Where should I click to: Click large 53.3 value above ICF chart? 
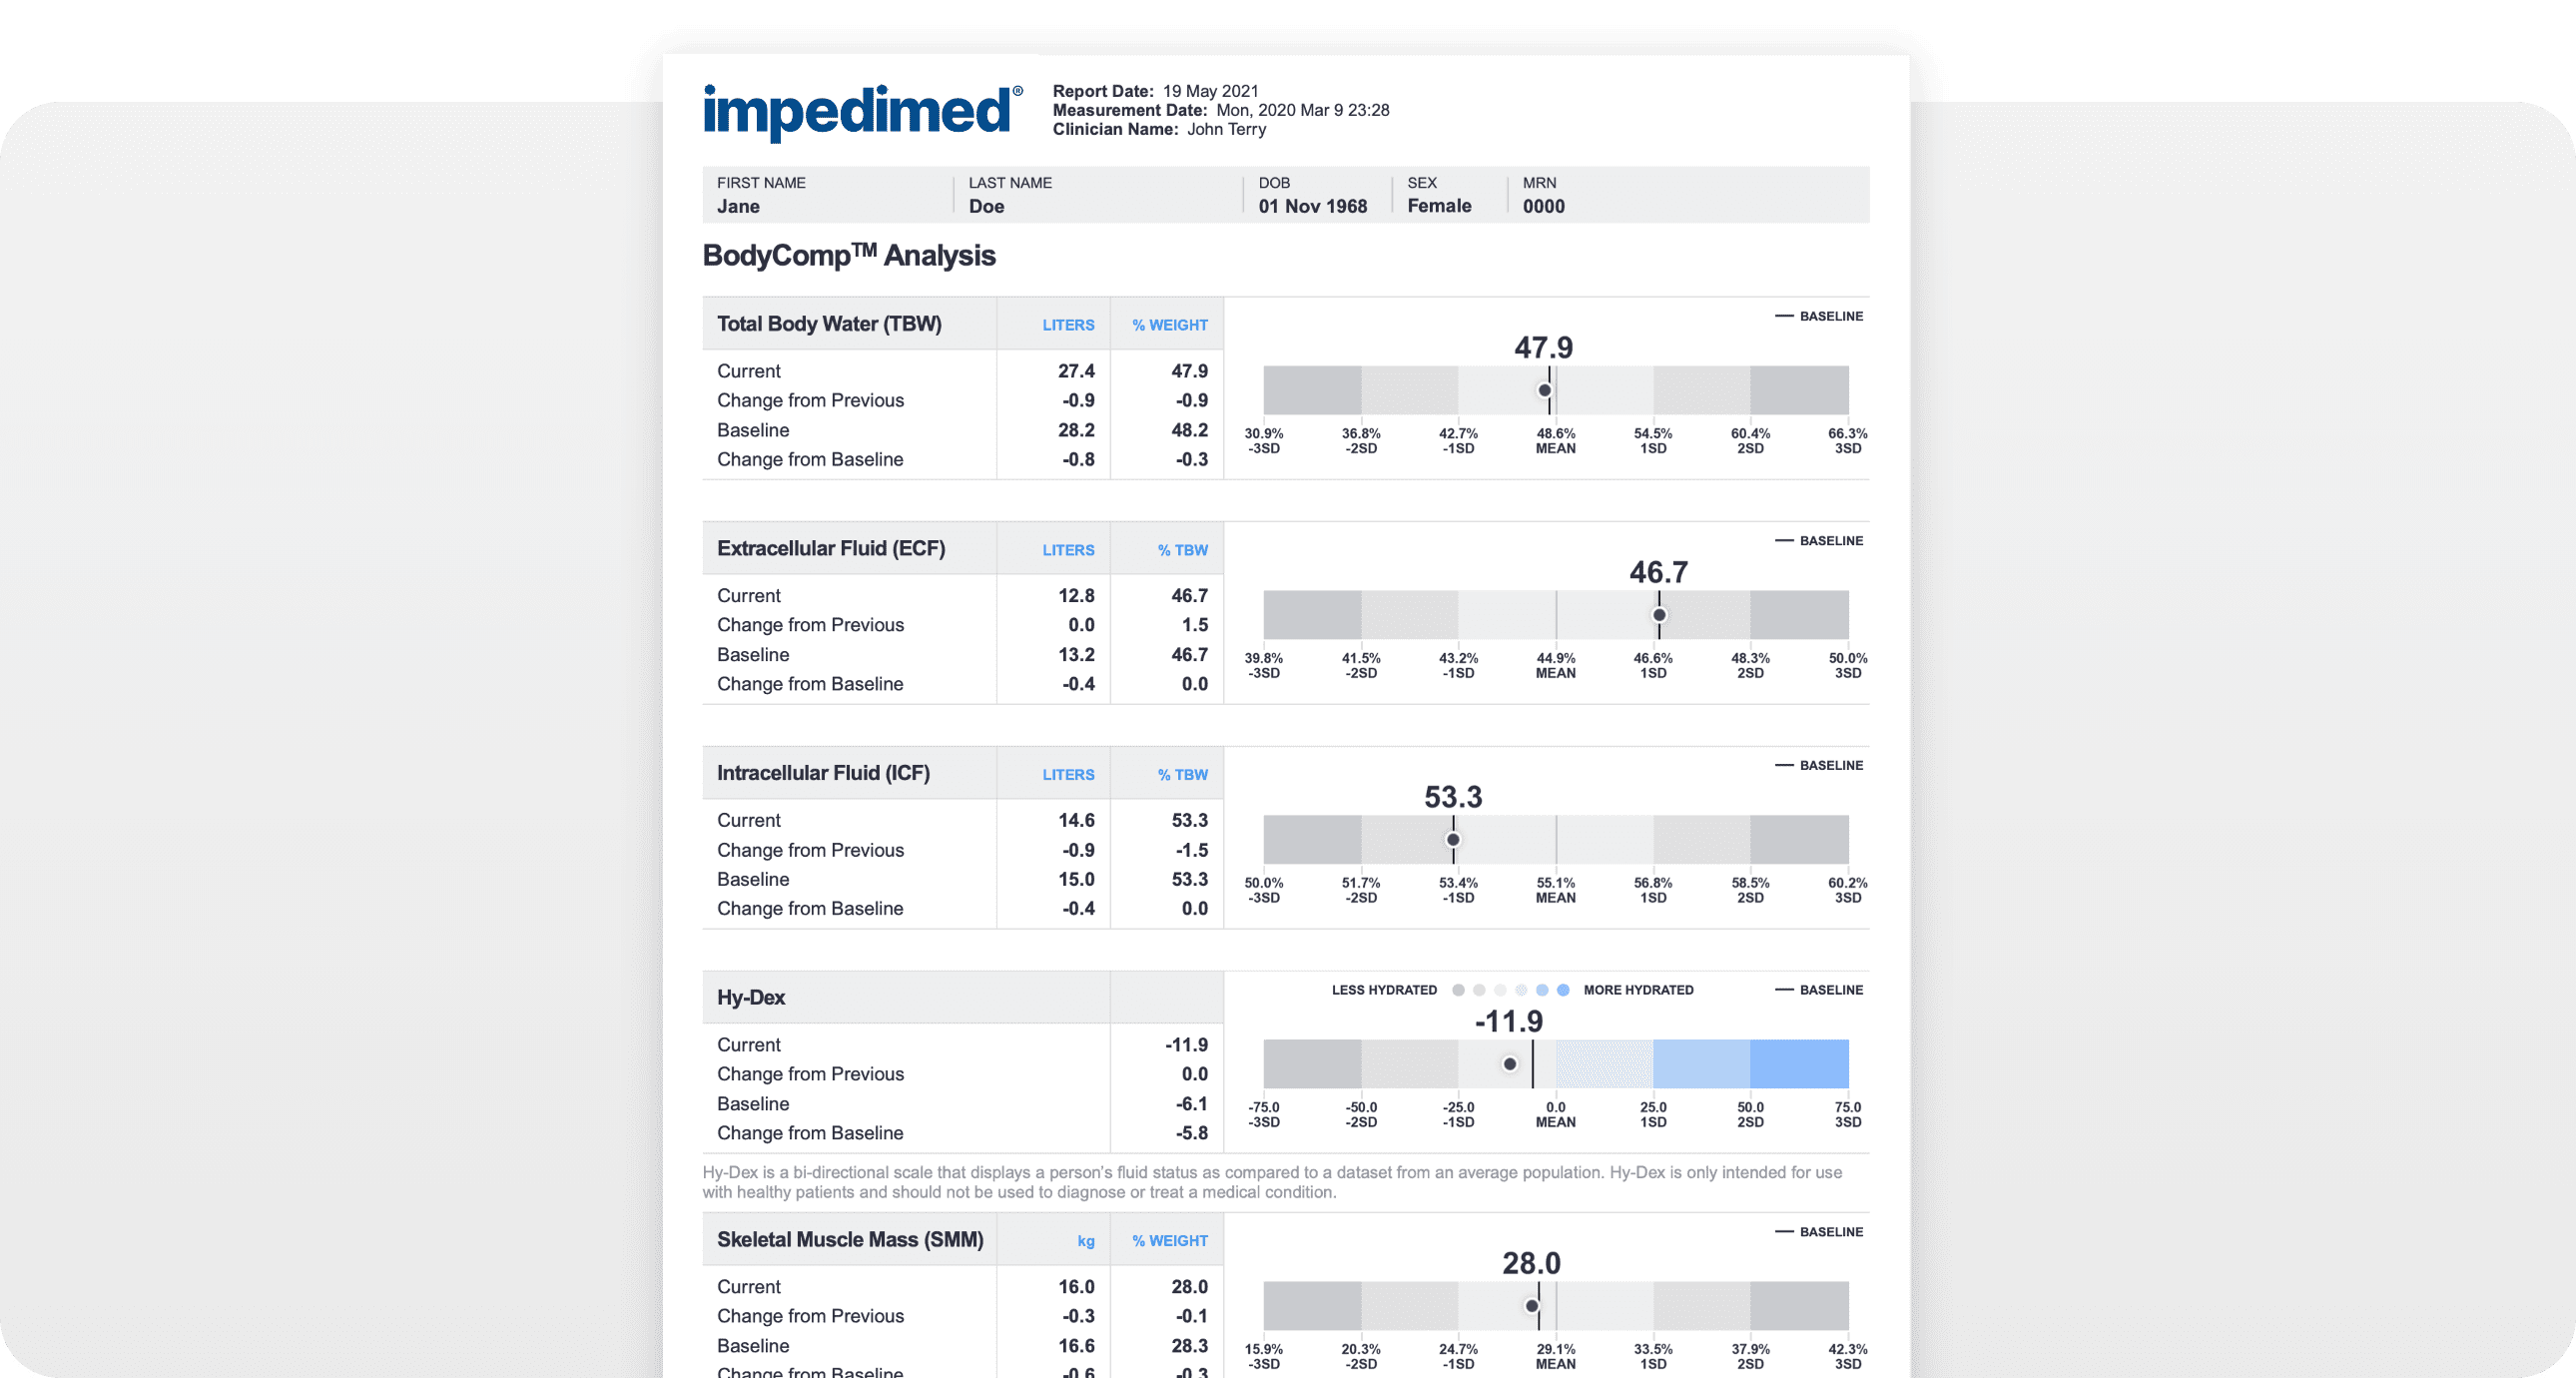tap(1452, 797)
